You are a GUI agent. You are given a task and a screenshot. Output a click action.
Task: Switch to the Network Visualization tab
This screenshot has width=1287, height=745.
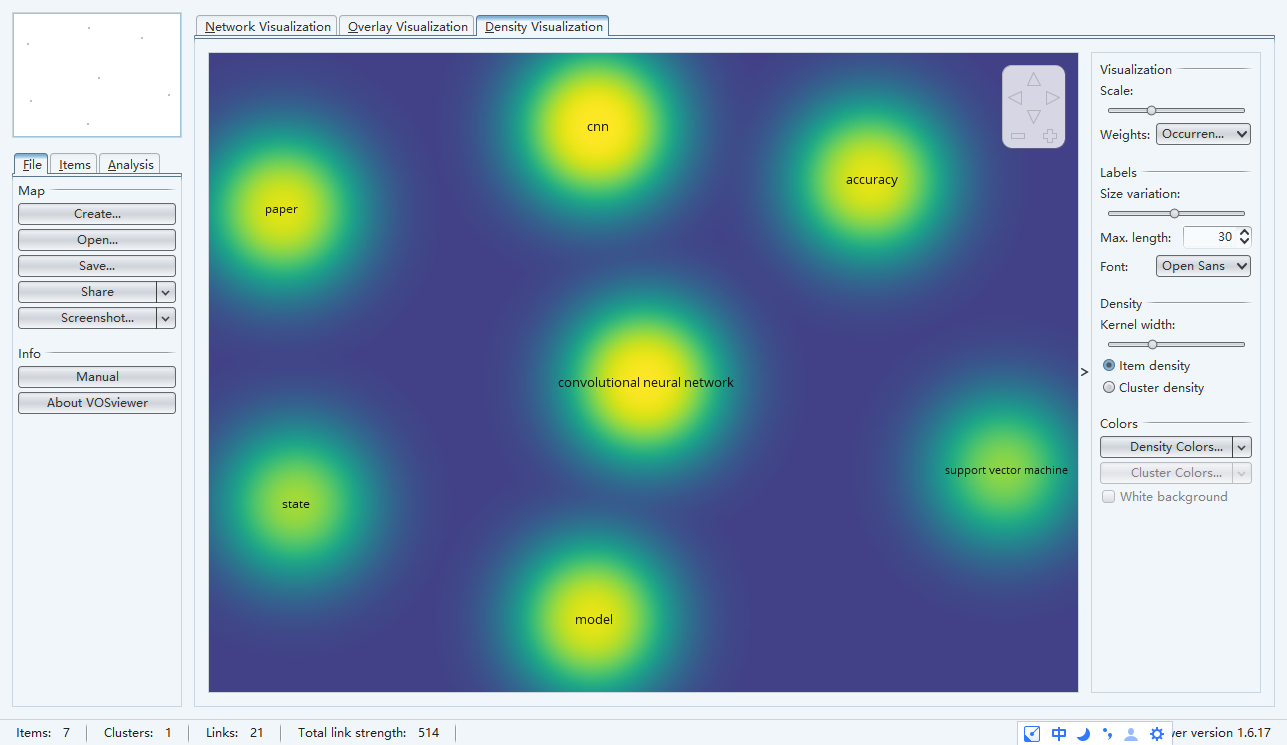coord(266,26)
